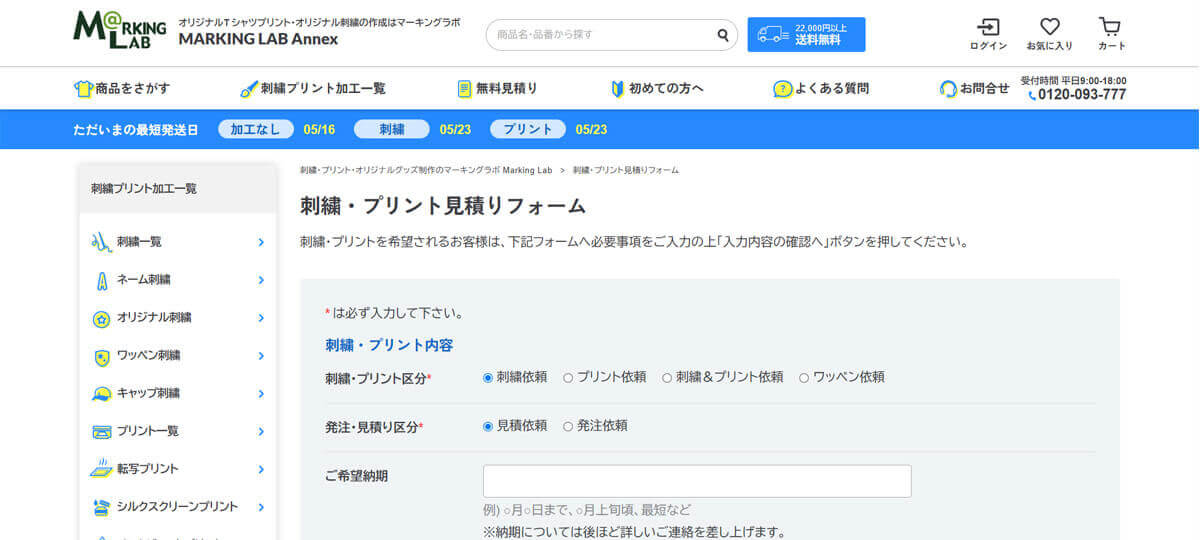Expand chevron on 転写プリント row
Image resolution: width=1200 pixels, height=540 pixels.
point(261,469)
